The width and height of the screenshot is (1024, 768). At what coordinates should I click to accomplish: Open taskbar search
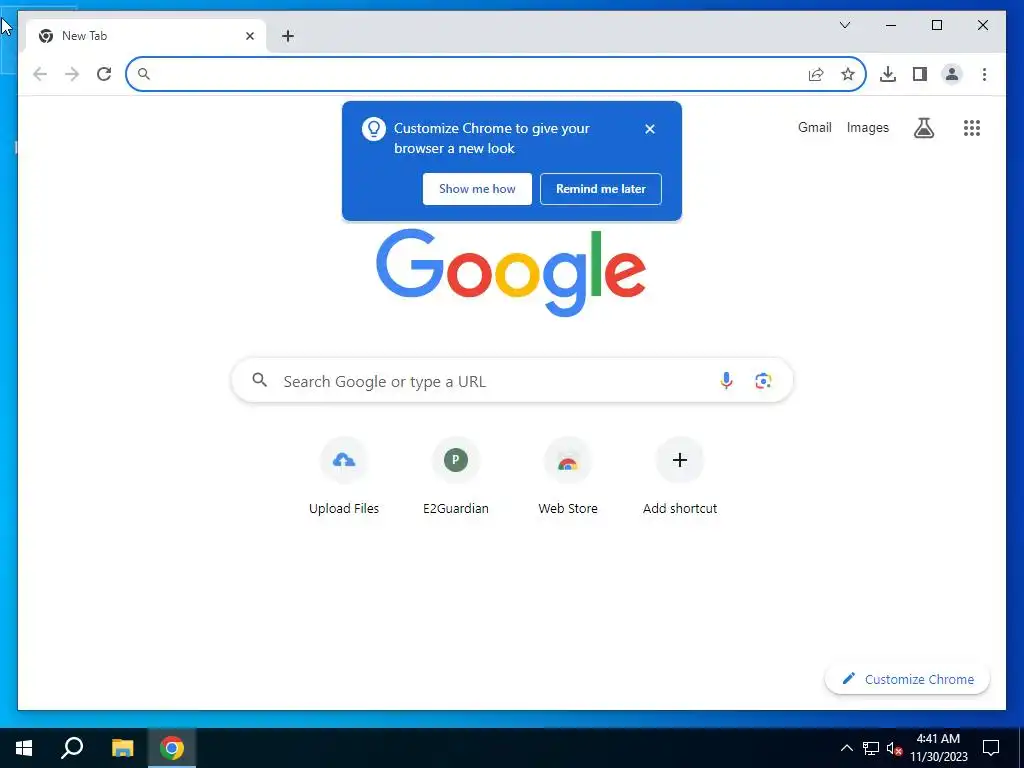(72, 748)
